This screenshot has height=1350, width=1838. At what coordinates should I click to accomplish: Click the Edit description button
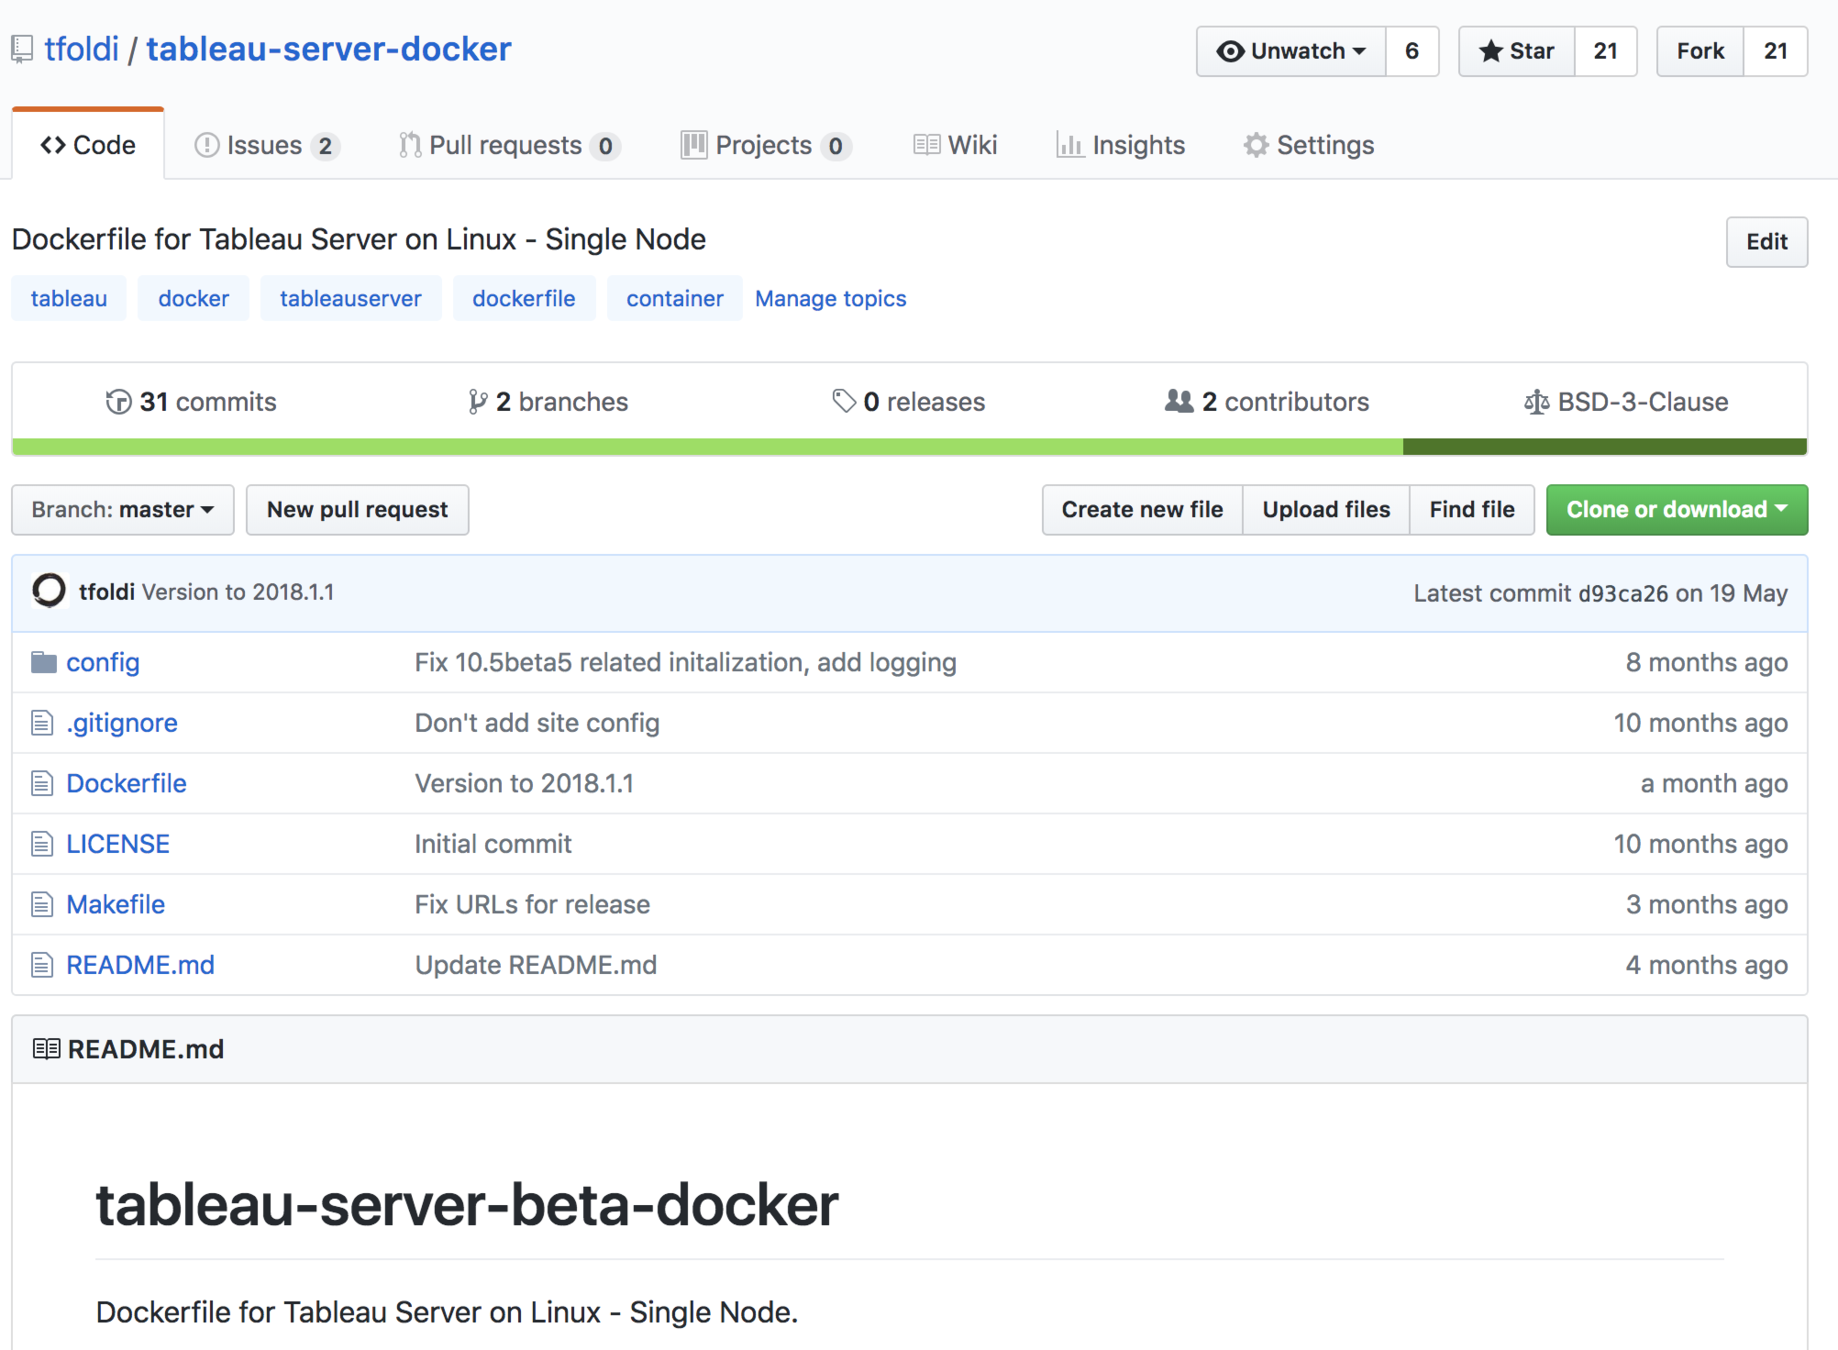tap(1766, 242)
